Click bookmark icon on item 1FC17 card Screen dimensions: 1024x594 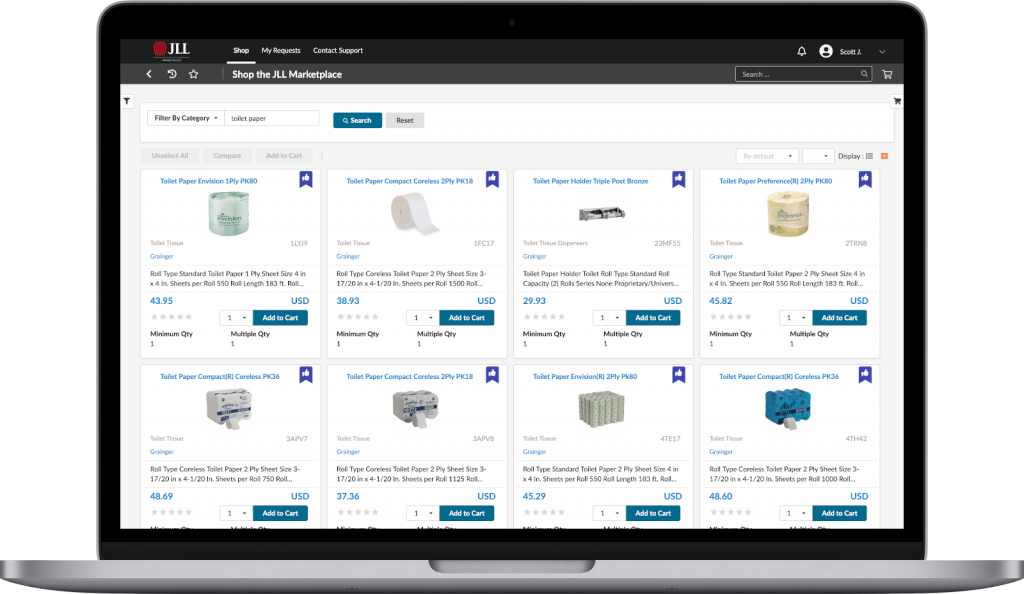(492, 179)
